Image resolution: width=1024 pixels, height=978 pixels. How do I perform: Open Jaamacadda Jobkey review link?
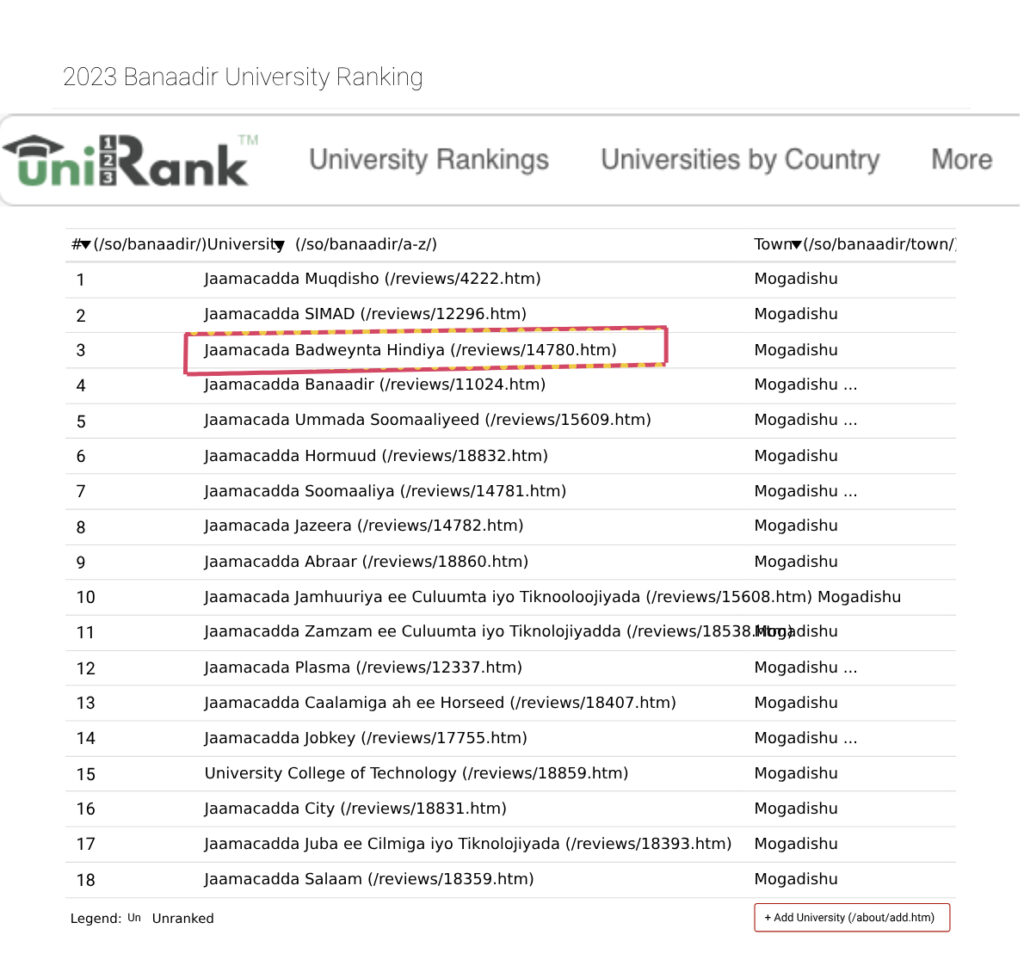point(366,738)
